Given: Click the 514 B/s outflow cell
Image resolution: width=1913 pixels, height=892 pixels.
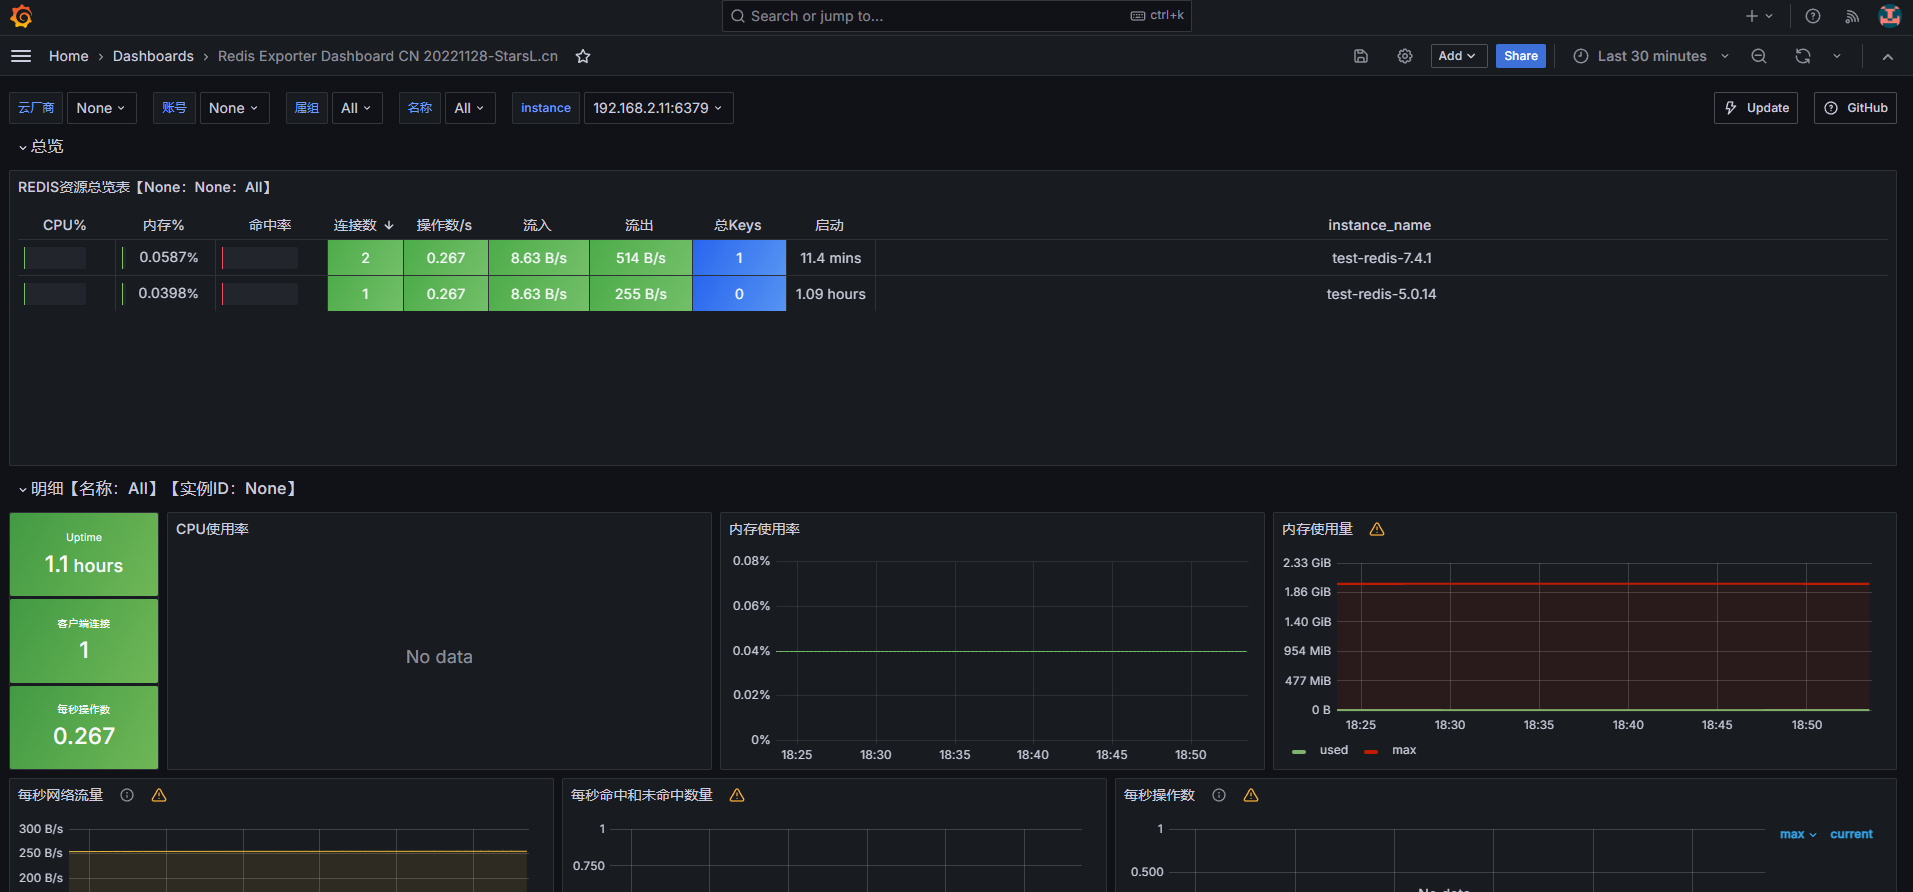Looking at the screenshot, I should click(641, 258).
